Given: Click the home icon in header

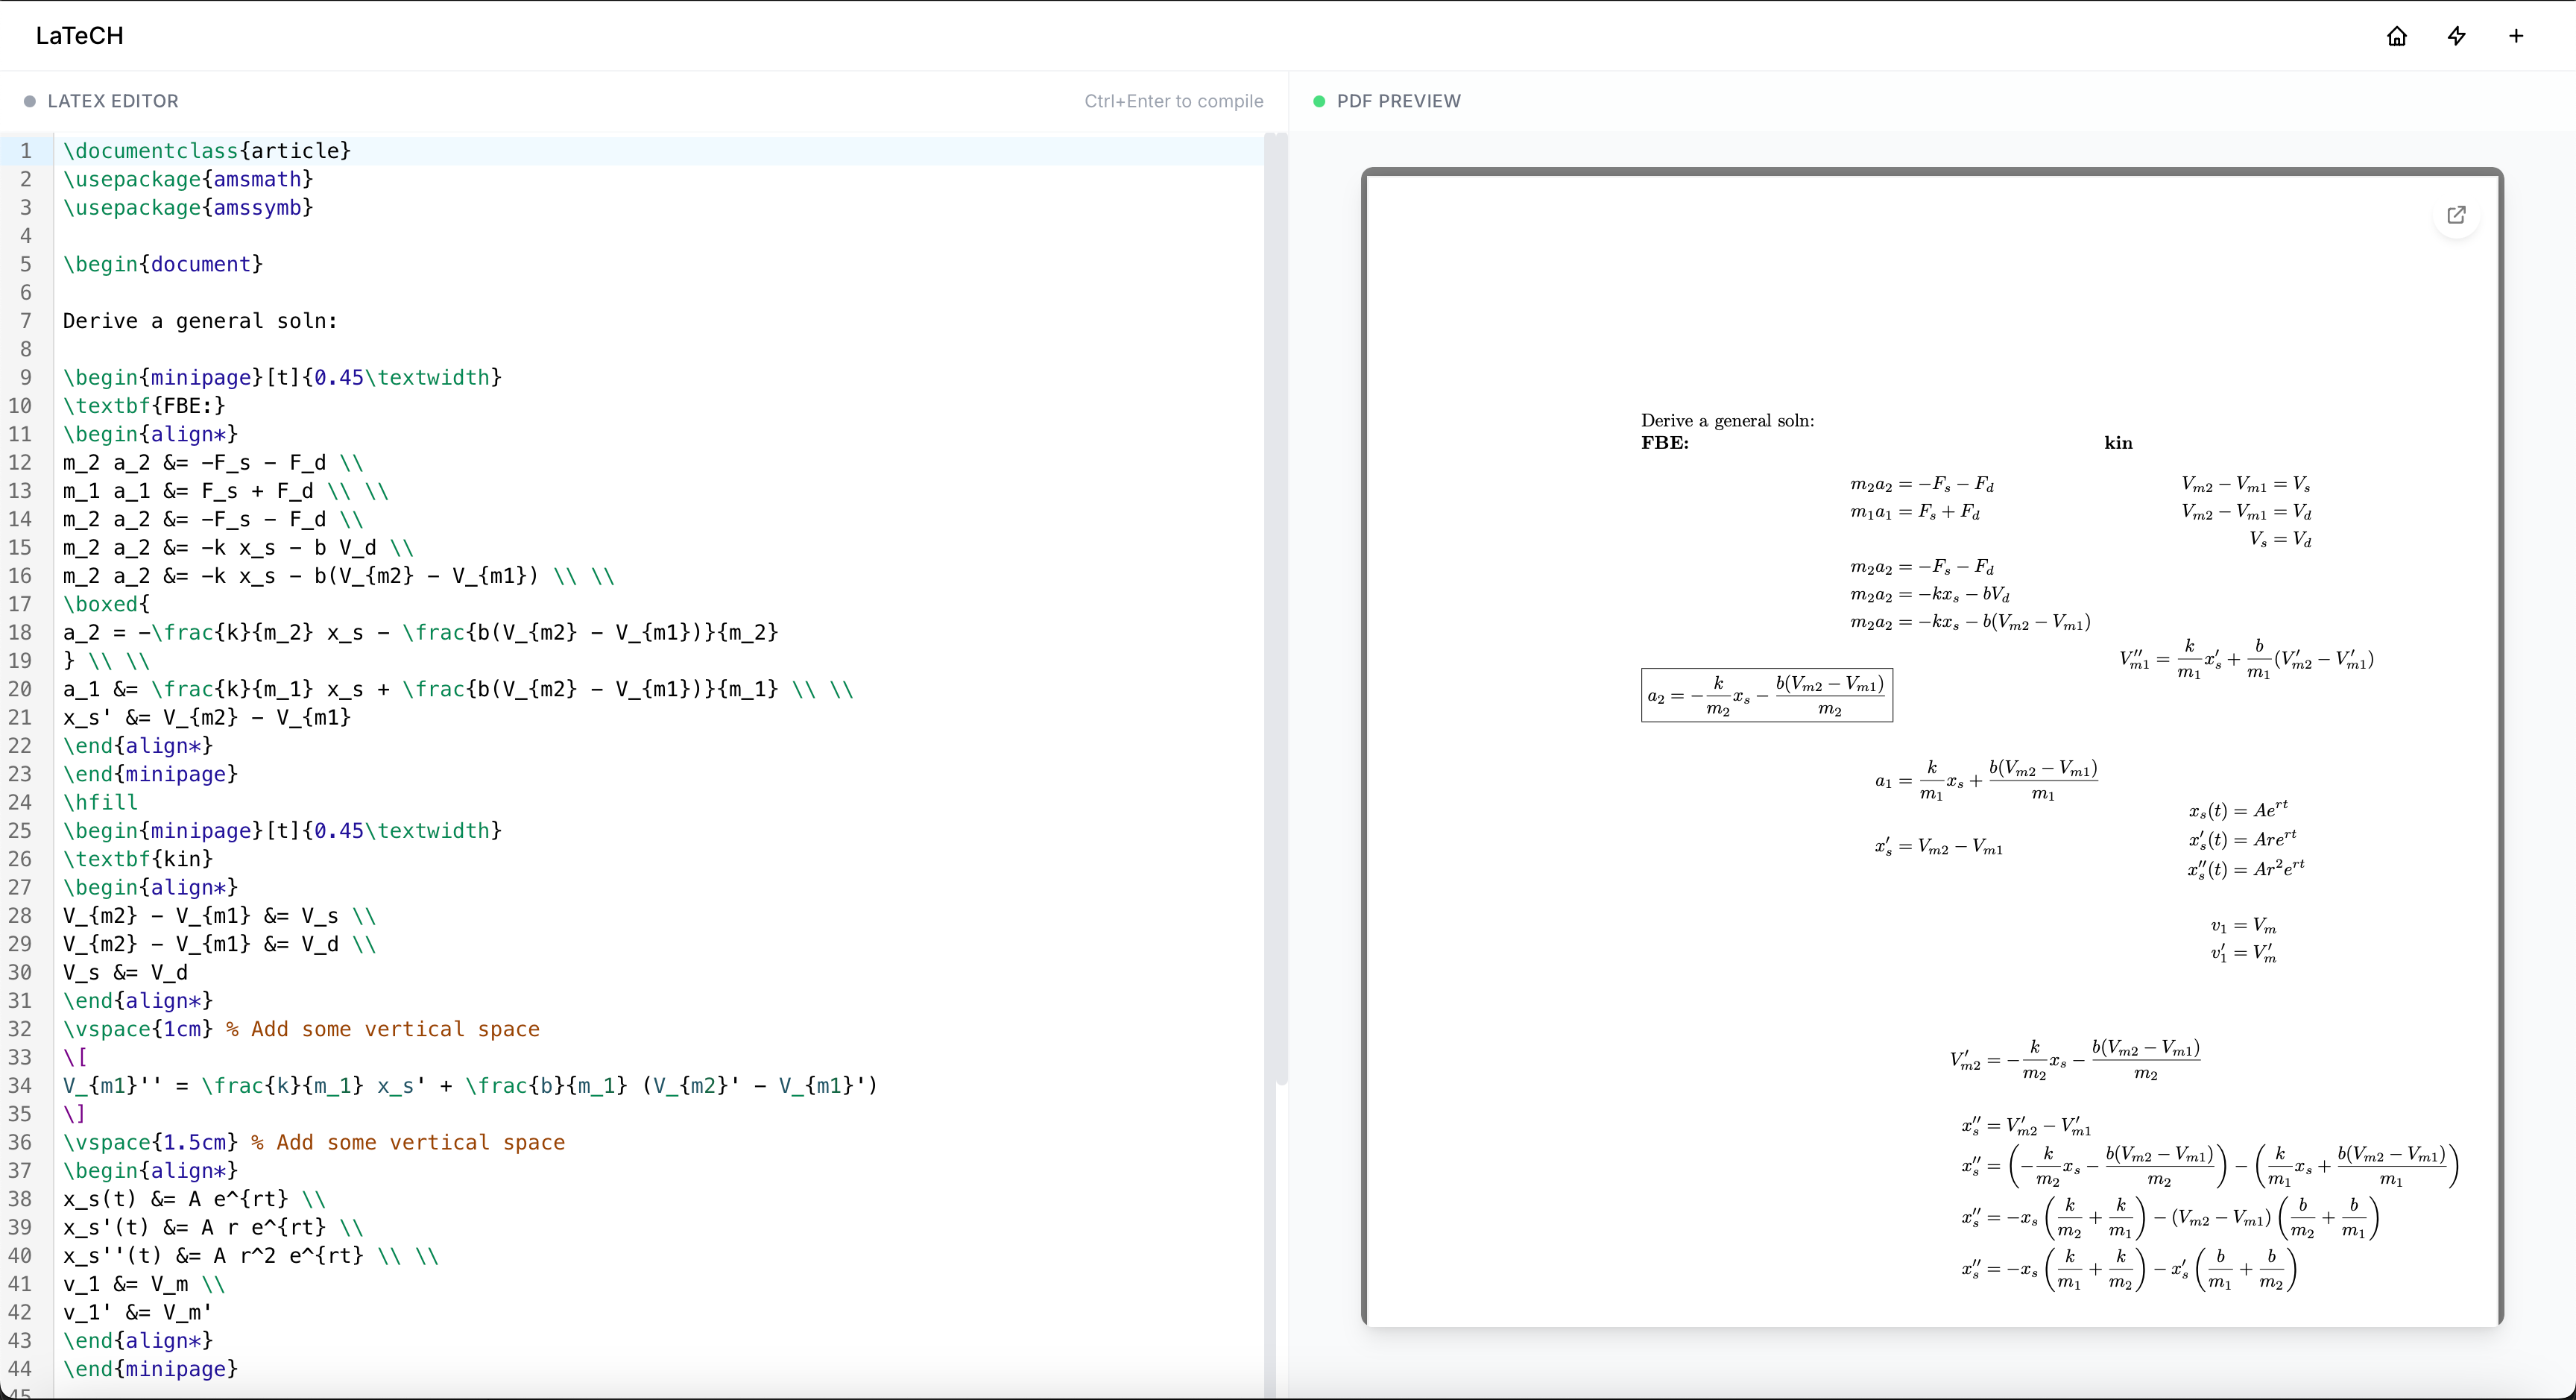Looking at the screenshot, I should (x=2397, y=36).
